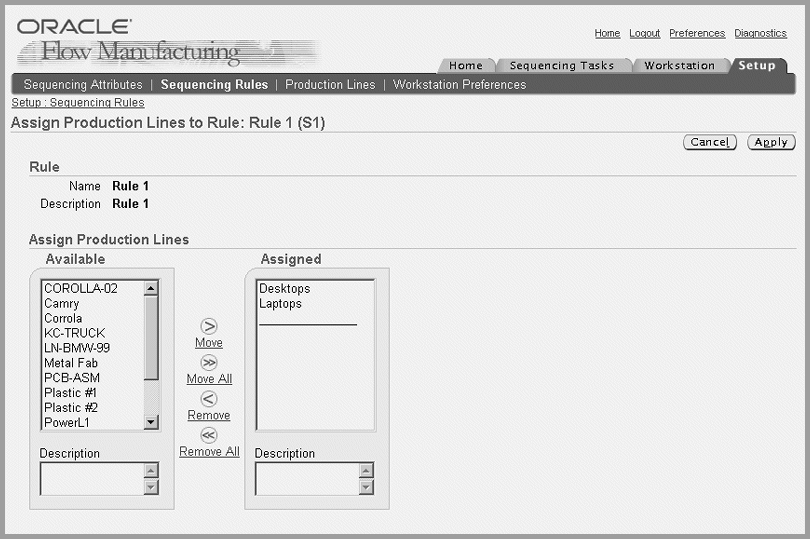Image resolution: width=810 pixels, height=539 pixels.
Task: Click Assigned Description scroll-down arrow
Action: point(366,487)
